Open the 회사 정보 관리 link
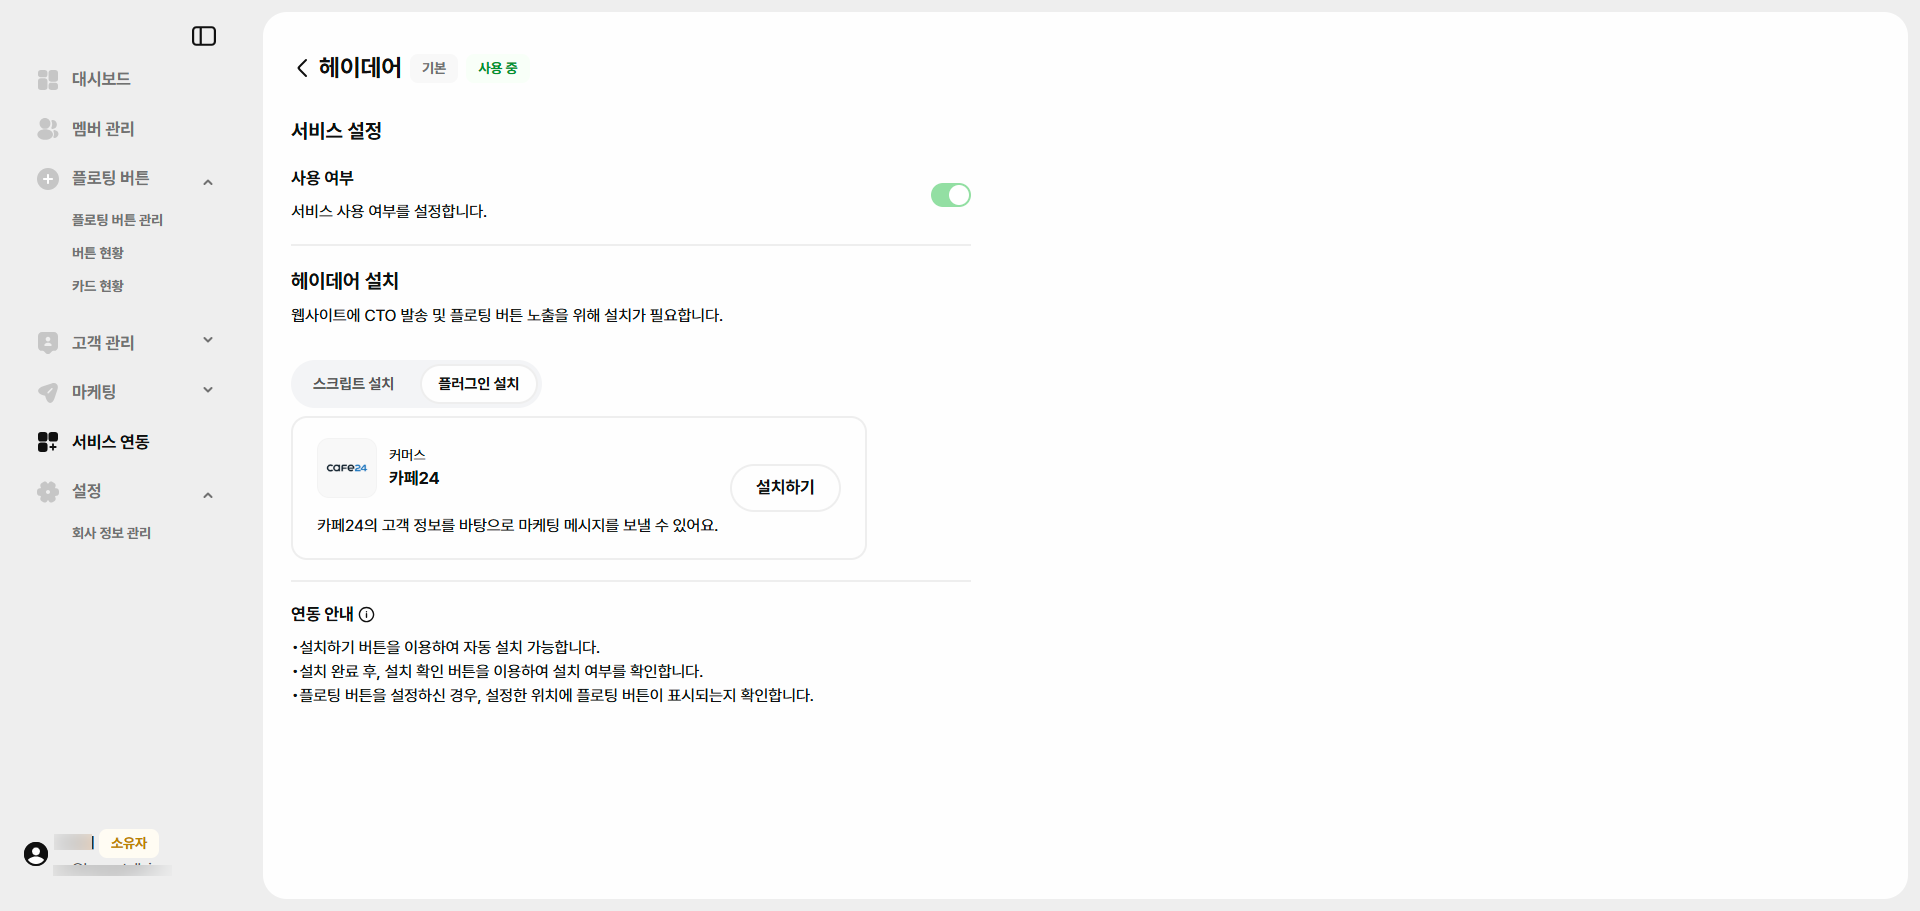 click(x=112, y=533)
